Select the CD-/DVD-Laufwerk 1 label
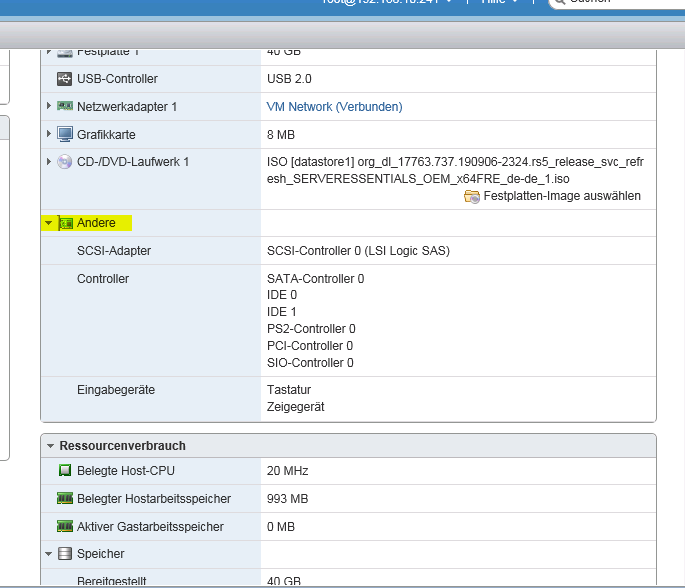The height and width of the screenshot is (588, 685). pos(133,162)
